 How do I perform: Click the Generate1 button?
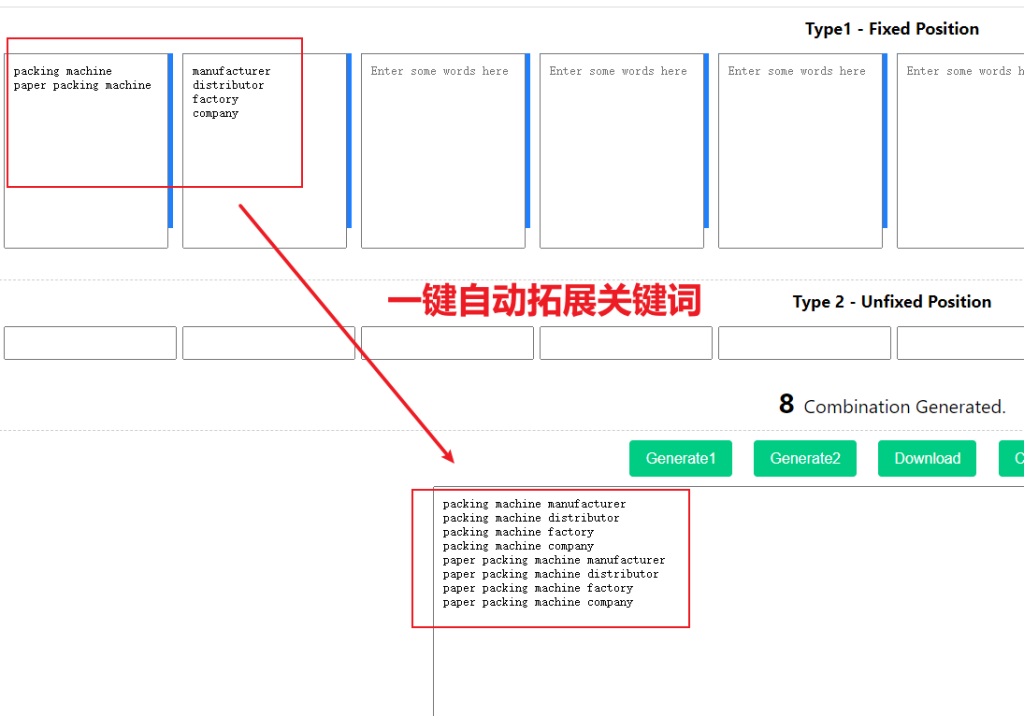click(x=680, y=458)
